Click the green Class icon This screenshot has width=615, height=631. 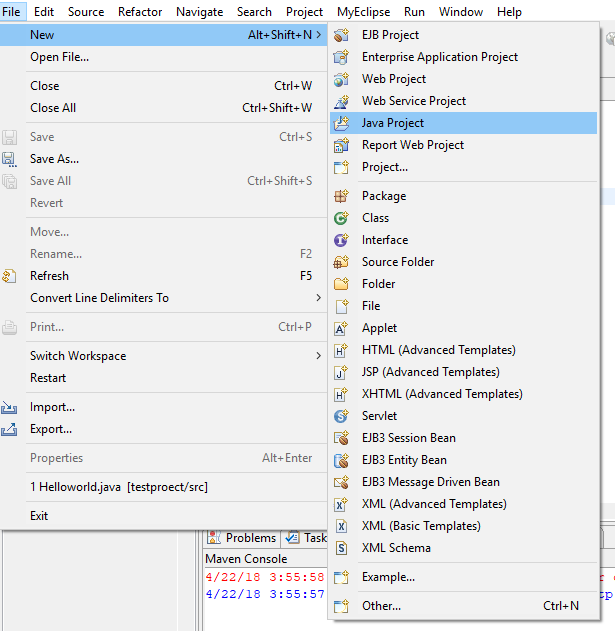(x=341, y=218)
